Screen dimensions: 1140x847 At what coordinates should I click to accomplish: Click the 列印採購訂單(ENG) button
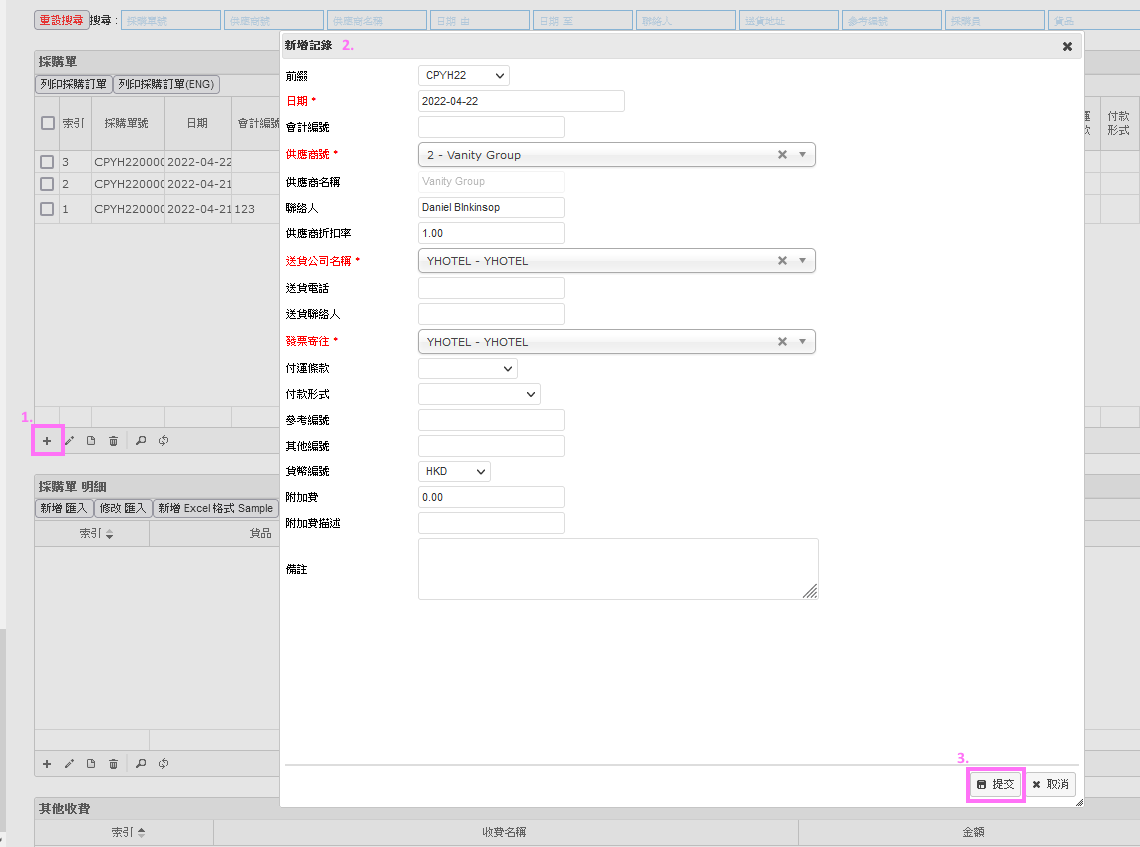tap(166, 85)
